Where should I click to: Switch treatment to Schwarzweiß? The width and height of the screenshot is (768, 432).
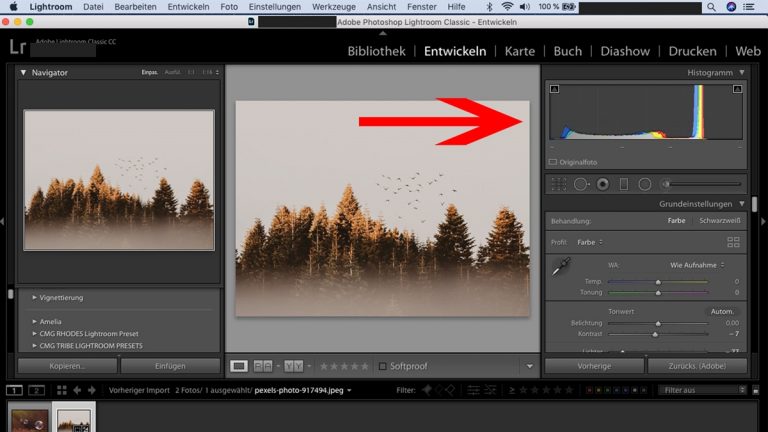tap(719, 220)
